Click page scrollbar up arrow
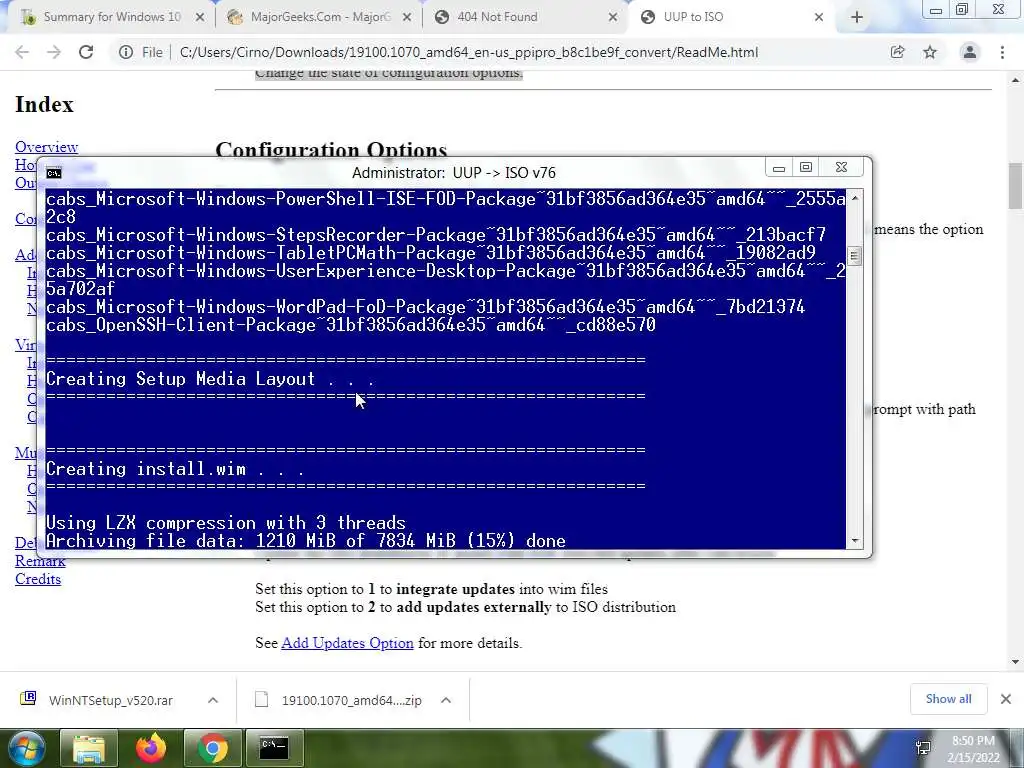The width and height of the screenshot is (1024, 768). [1016, 80]
